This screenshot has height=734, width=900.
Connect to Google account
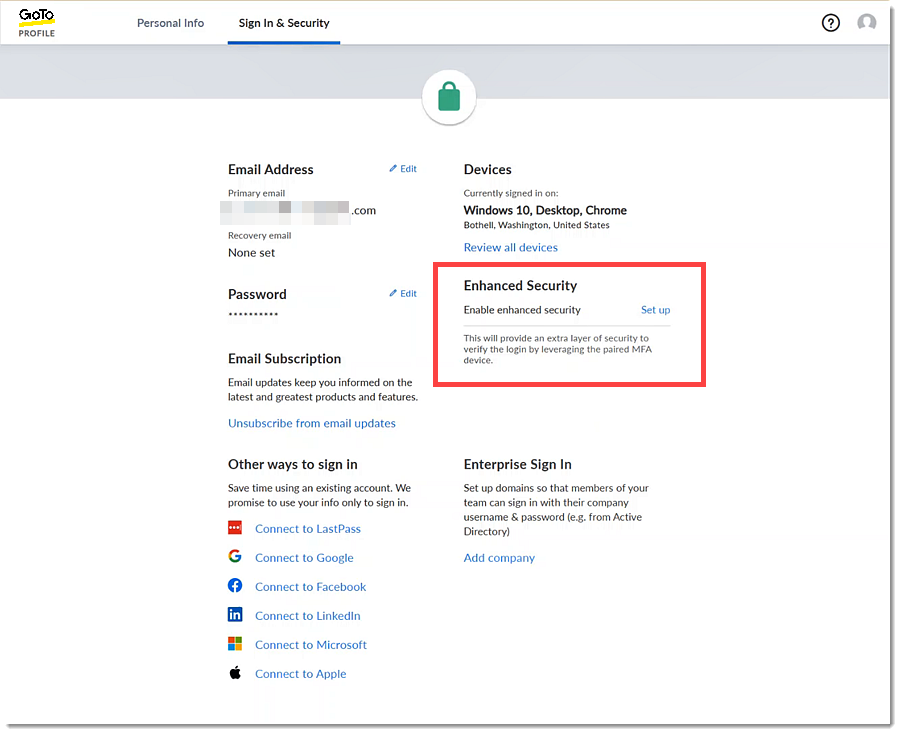tap(304, 557)
